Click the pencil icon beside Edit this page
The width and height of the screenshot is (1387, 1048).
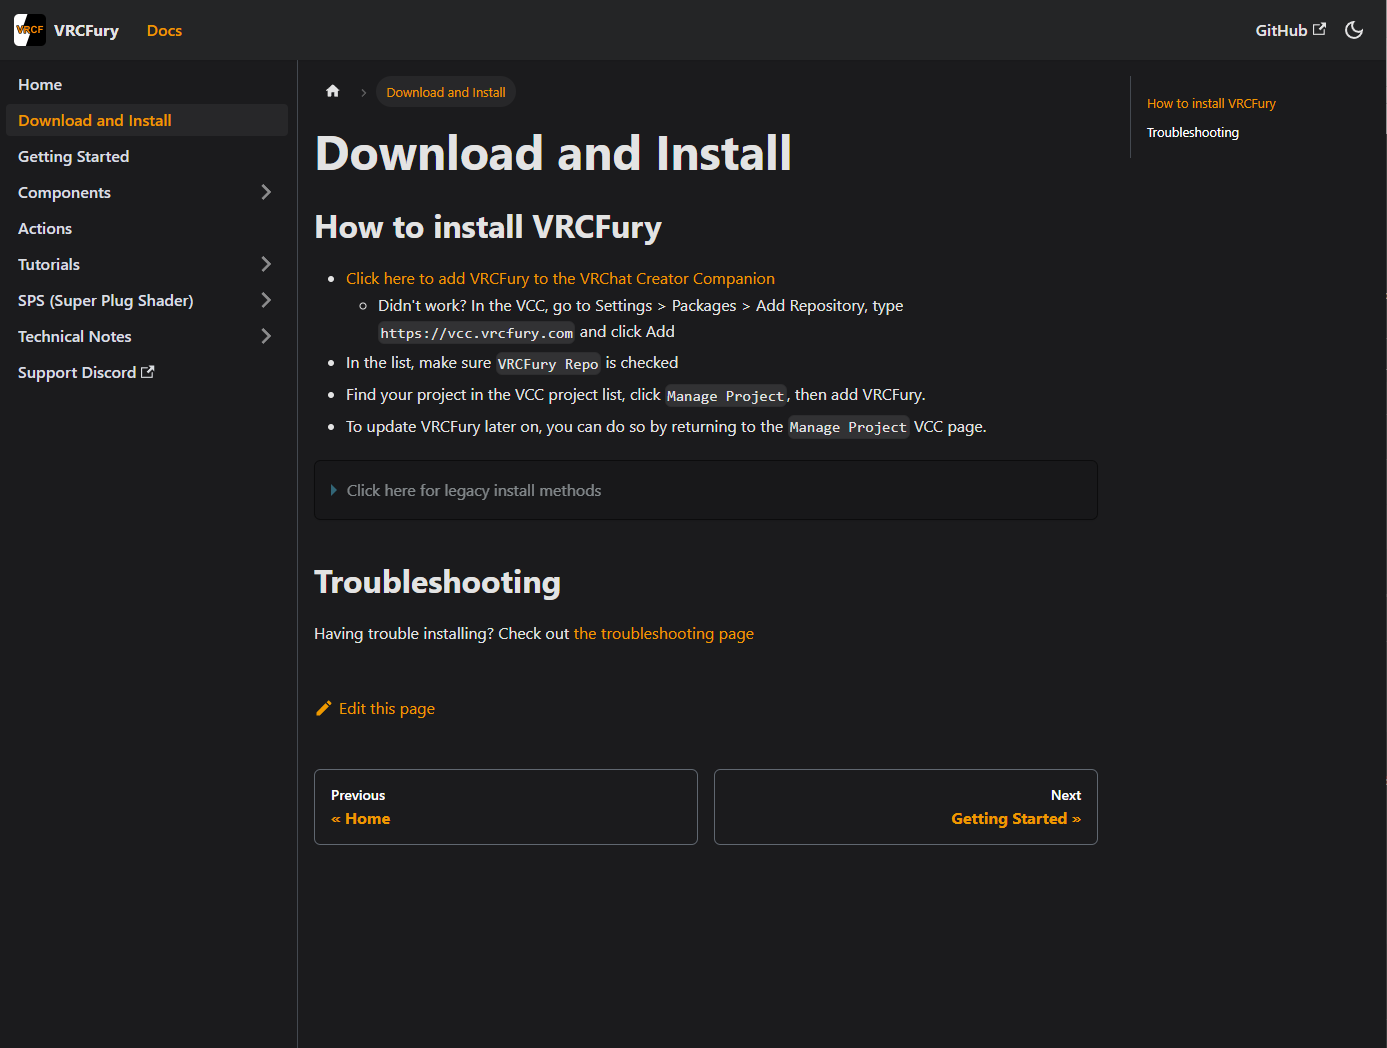pos(324,708)
